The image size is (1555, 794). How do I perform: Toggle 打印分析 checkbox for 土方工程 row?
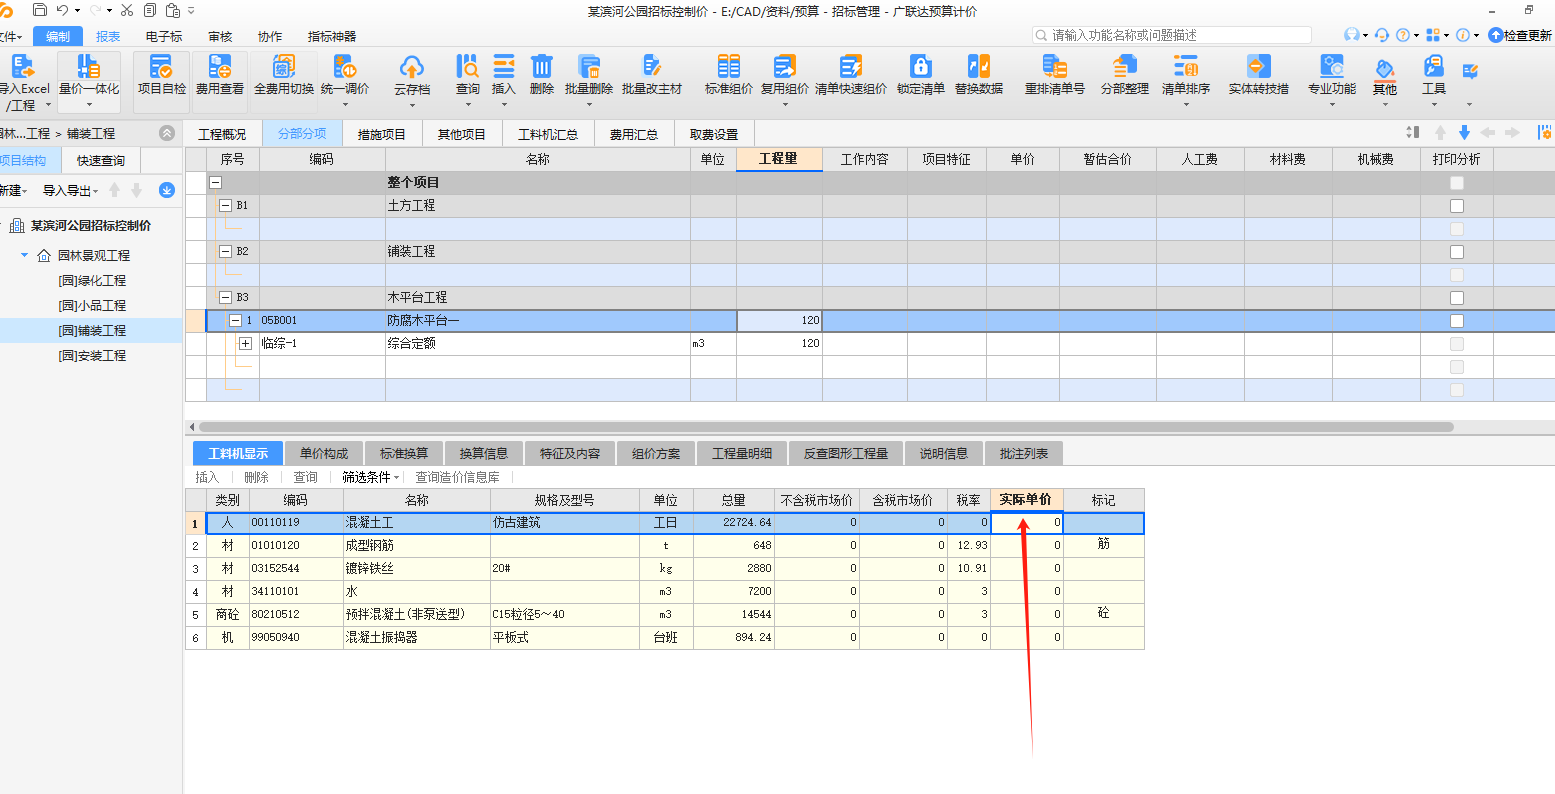(1457, 206)
